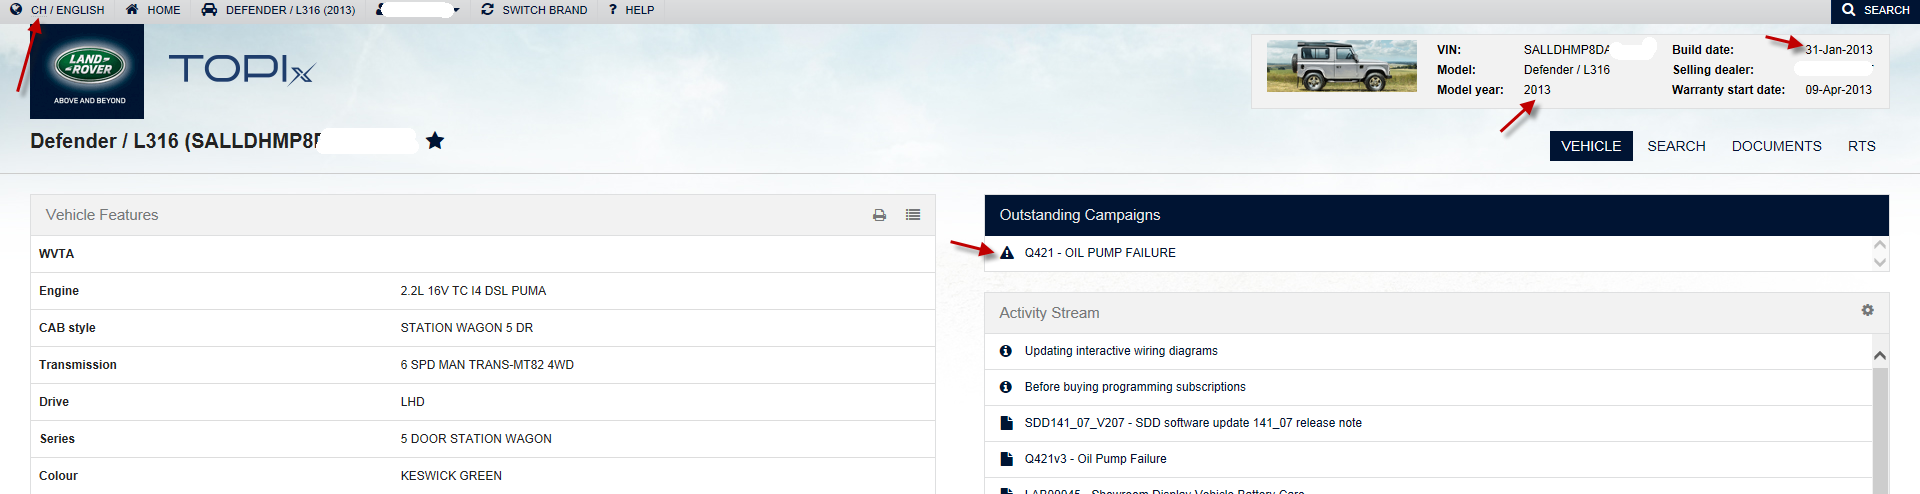Click the globe icon beside CH / ENGLISH
This screenshot has width=1920, height=494.
coord(16,9)
